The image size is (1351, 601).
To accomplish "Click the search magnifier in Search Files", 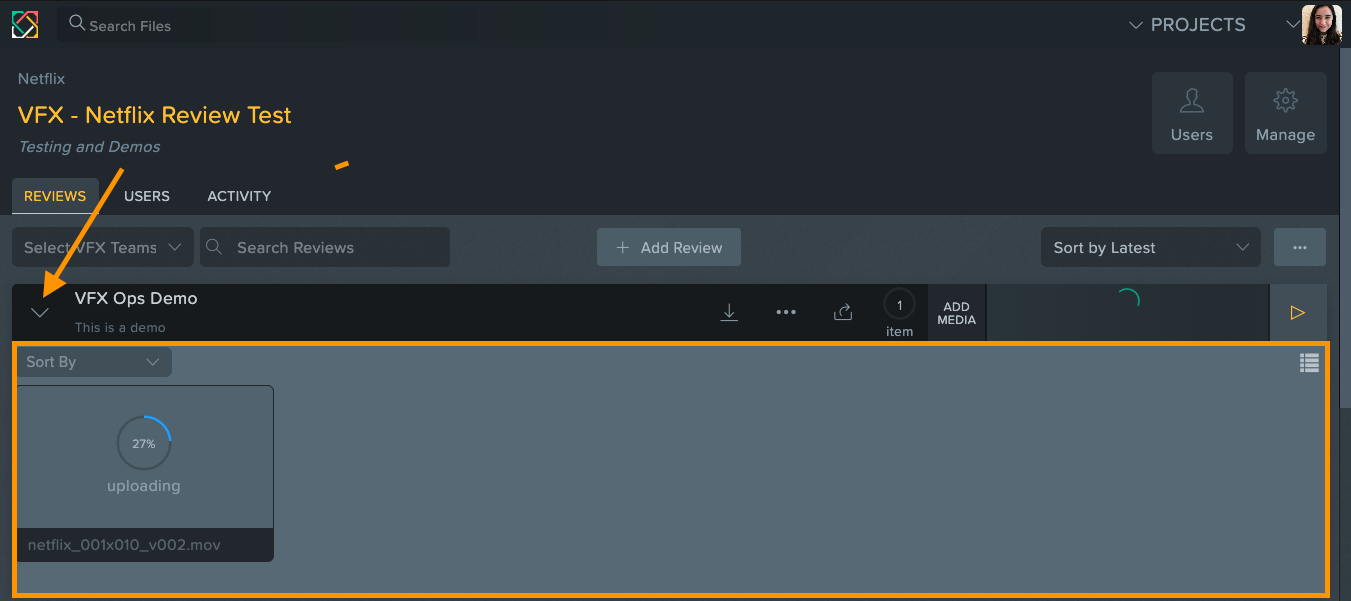I will tap(77, 23).
